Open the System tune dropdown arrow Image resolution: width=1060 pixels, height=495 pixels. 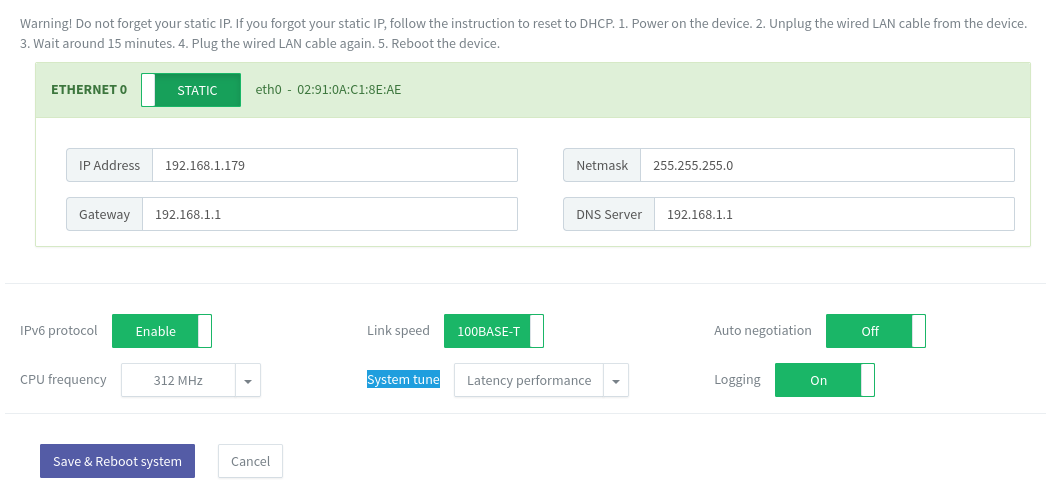(616, 380)
